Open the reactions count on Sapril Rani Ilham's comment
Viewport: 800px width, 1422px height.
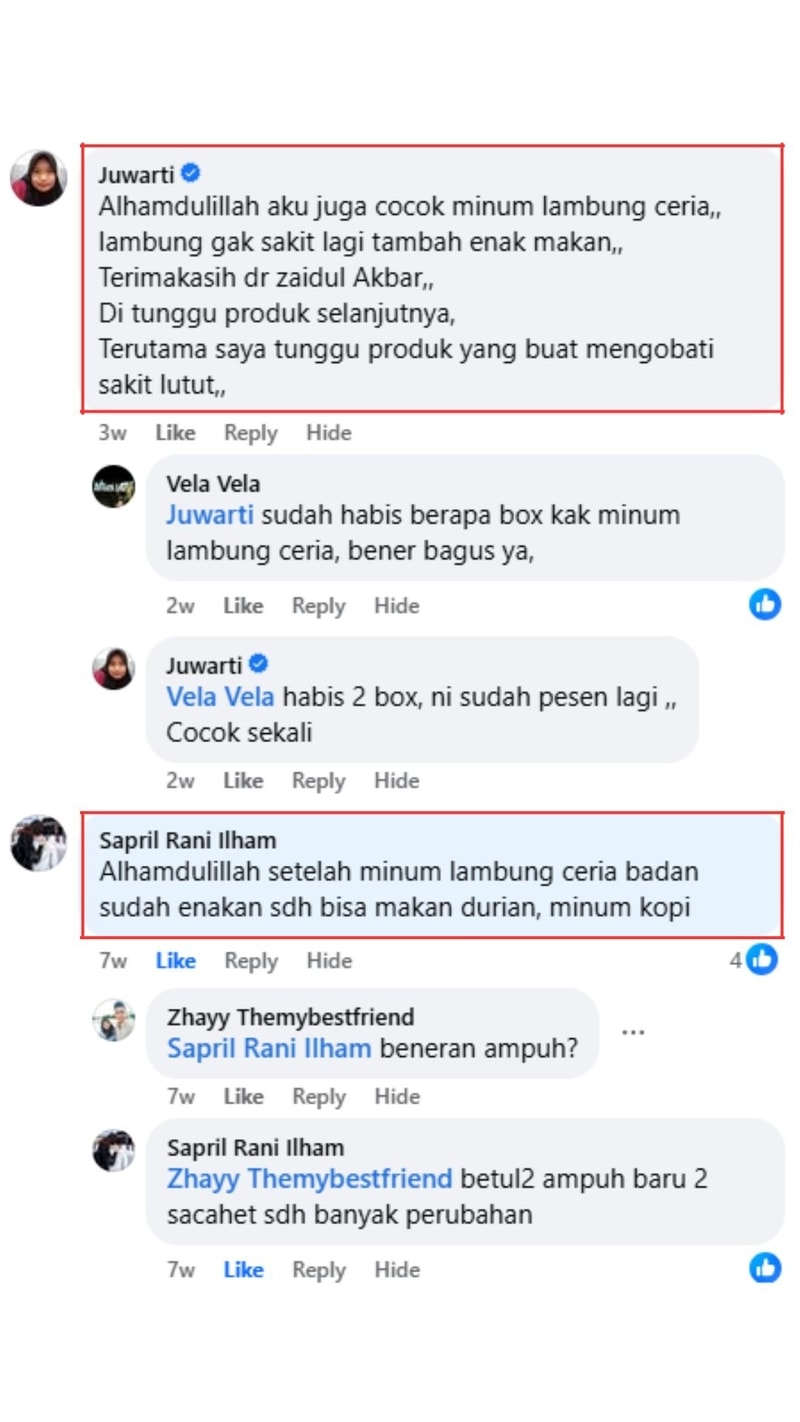click(x=752, y=959)
